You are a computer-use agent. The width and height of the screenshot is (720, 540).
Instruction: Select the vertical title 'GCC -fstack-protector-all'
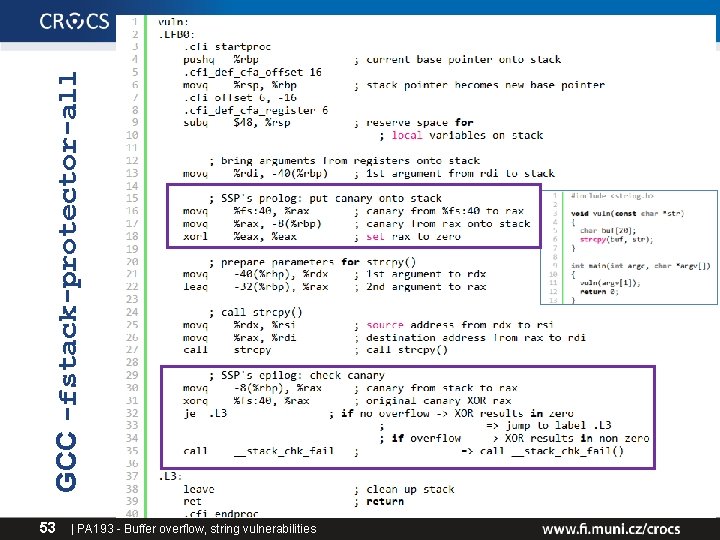click(67, 281)
